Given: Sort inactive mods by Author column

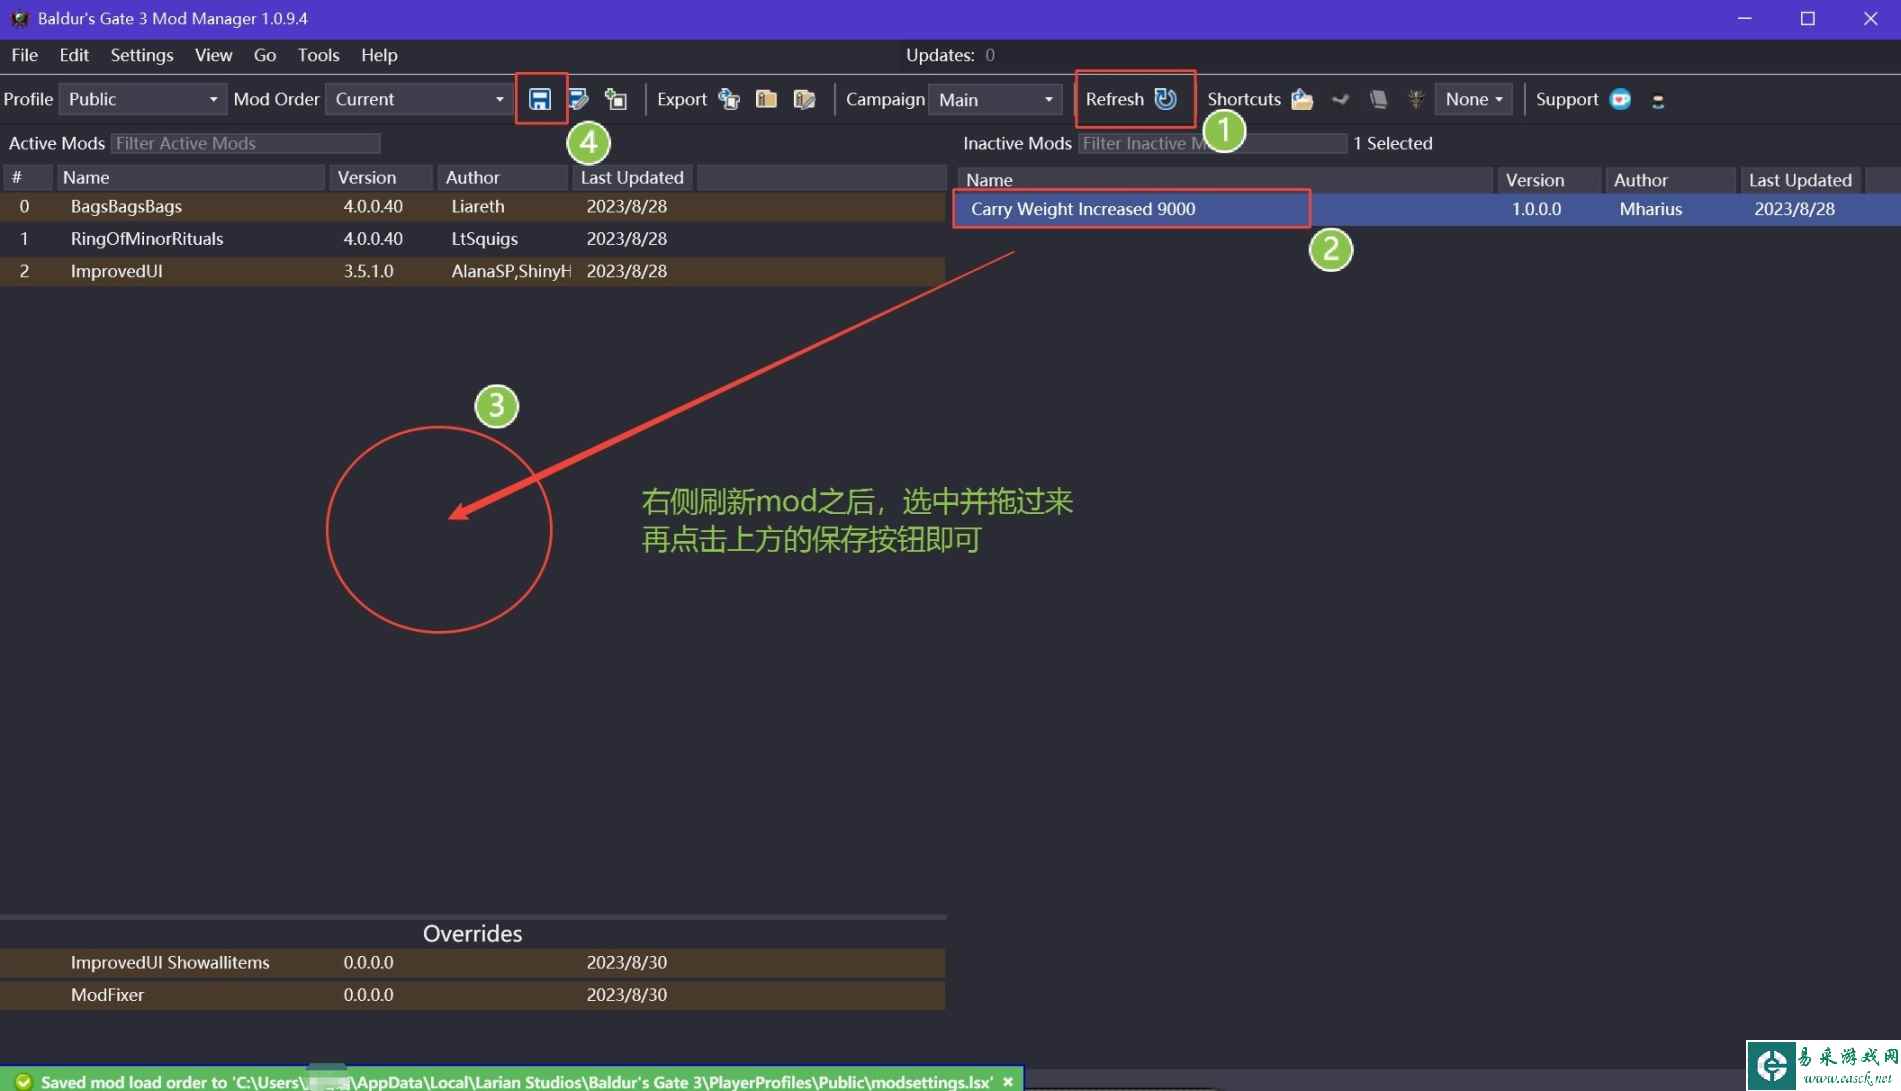Looking at the screenshot, I should pyautogui.click(x=1671, y=180).
